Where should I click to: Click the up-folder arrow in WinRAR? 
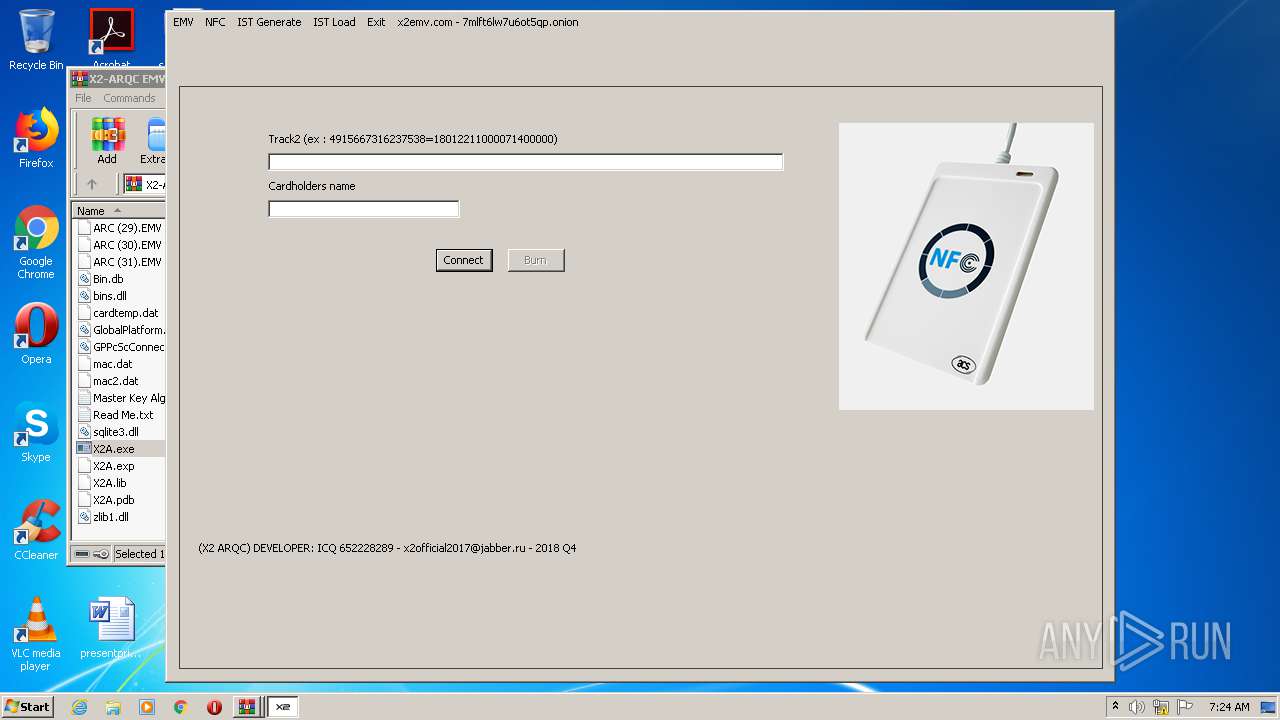click(x=92, y=184)
